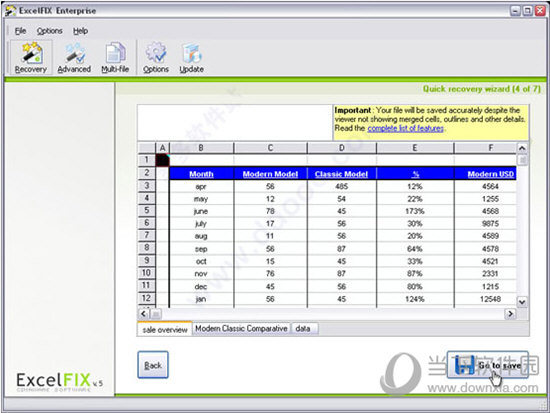Switch to the data sheet tab
The image size is (550, 413).
click(303, 328)
